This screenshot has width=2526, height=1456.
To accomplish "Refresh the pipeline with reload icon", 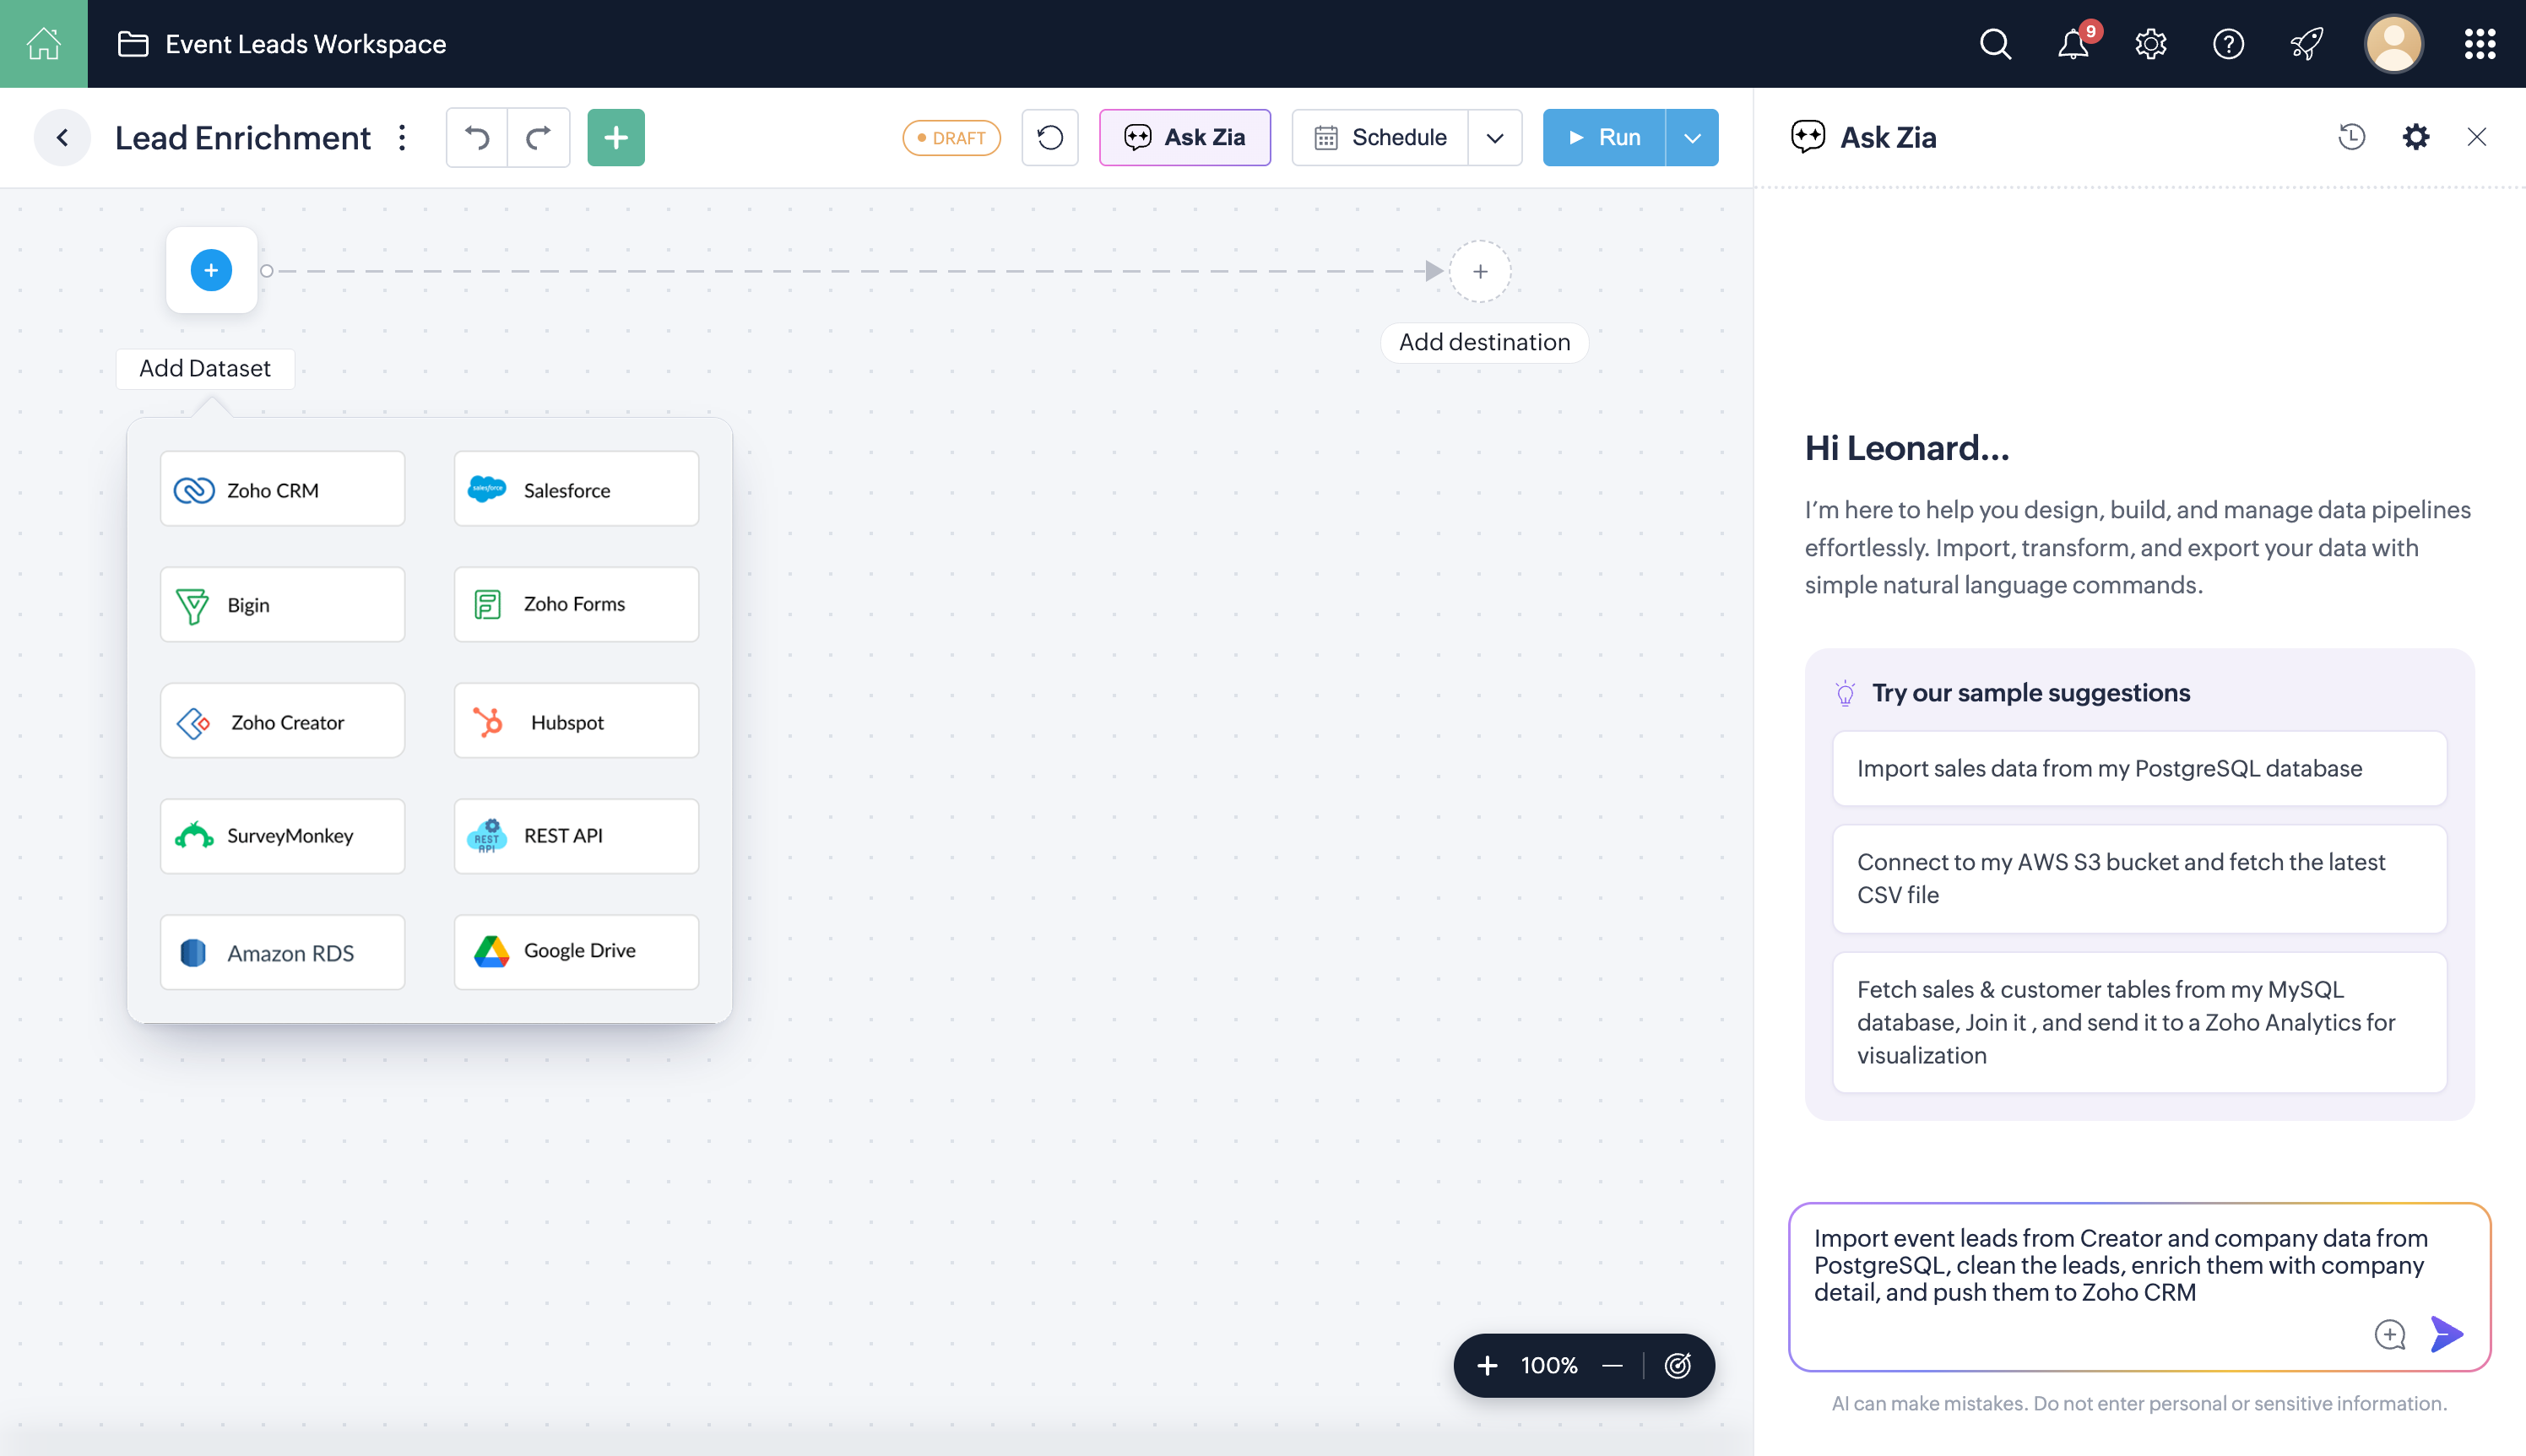I will [1050, 138].
